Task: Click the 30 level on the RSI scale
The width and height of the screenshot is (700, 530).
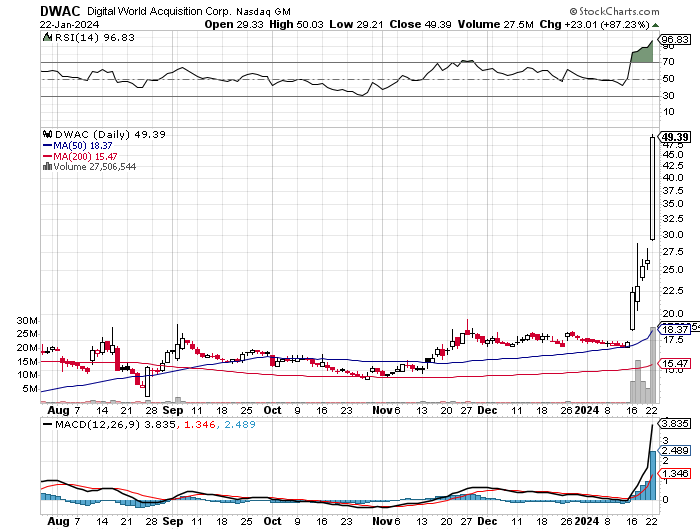Action: 668,96
